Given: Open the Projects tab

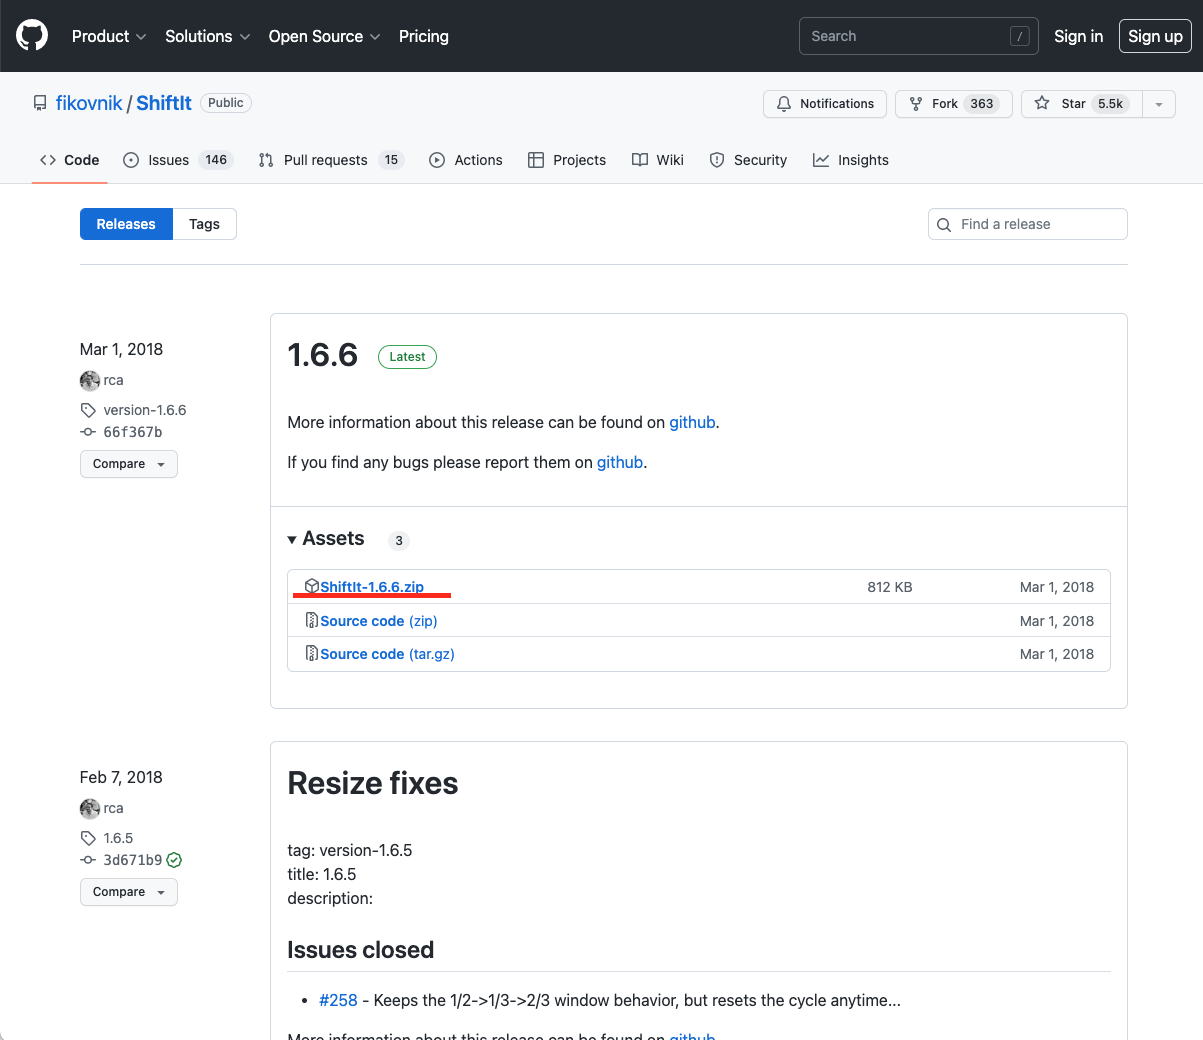Looking at the screenshot, I should [x=567, y=160].
